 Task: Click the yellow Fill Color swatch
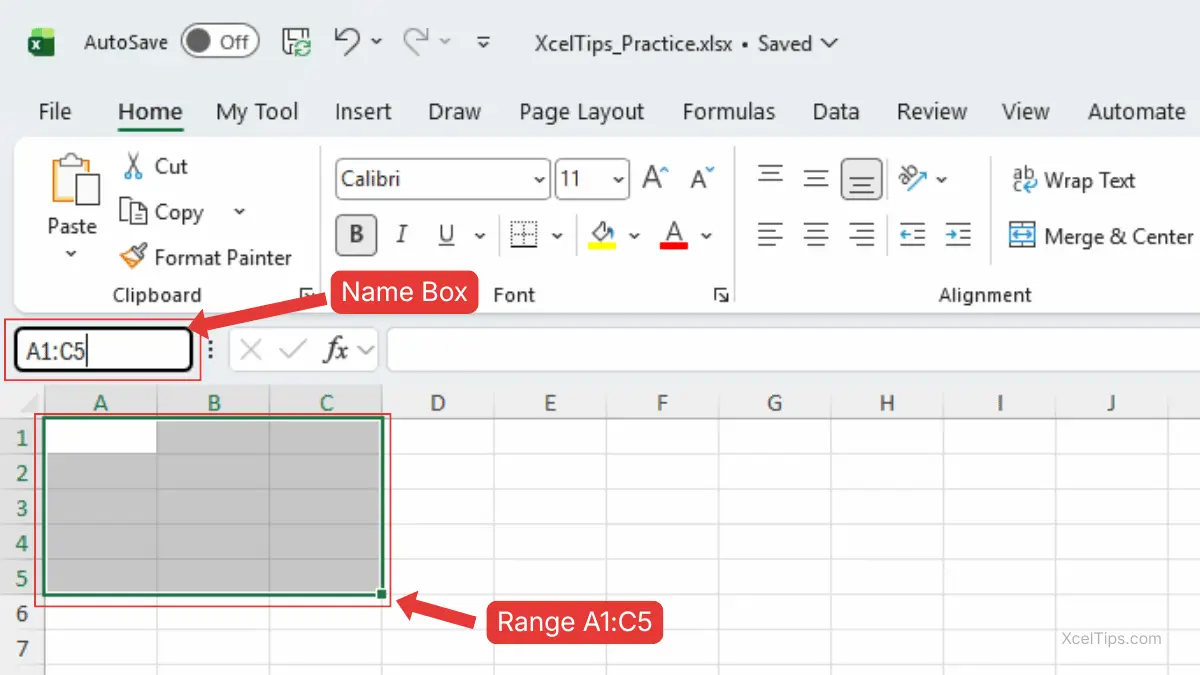coord(601,236)
